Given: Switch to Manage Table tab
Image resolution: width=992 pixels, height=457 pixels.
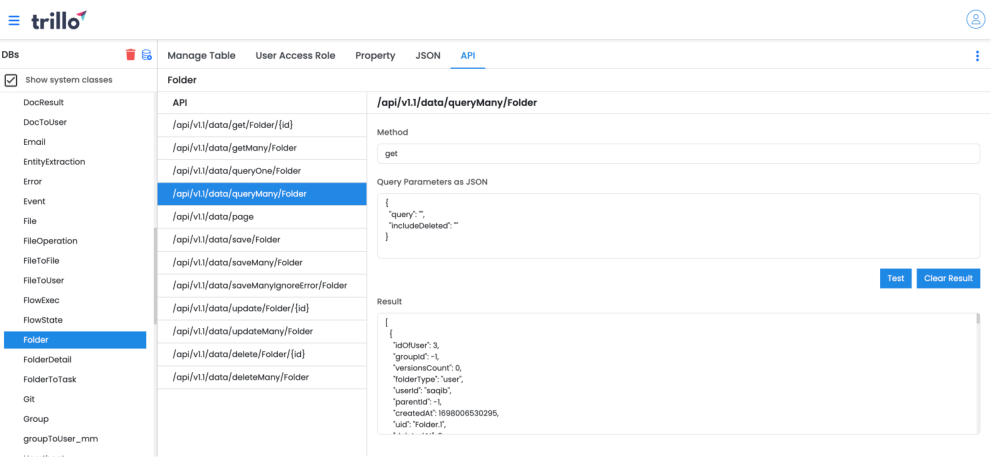Looking at the screenshot, I should (x=201, y=56).
